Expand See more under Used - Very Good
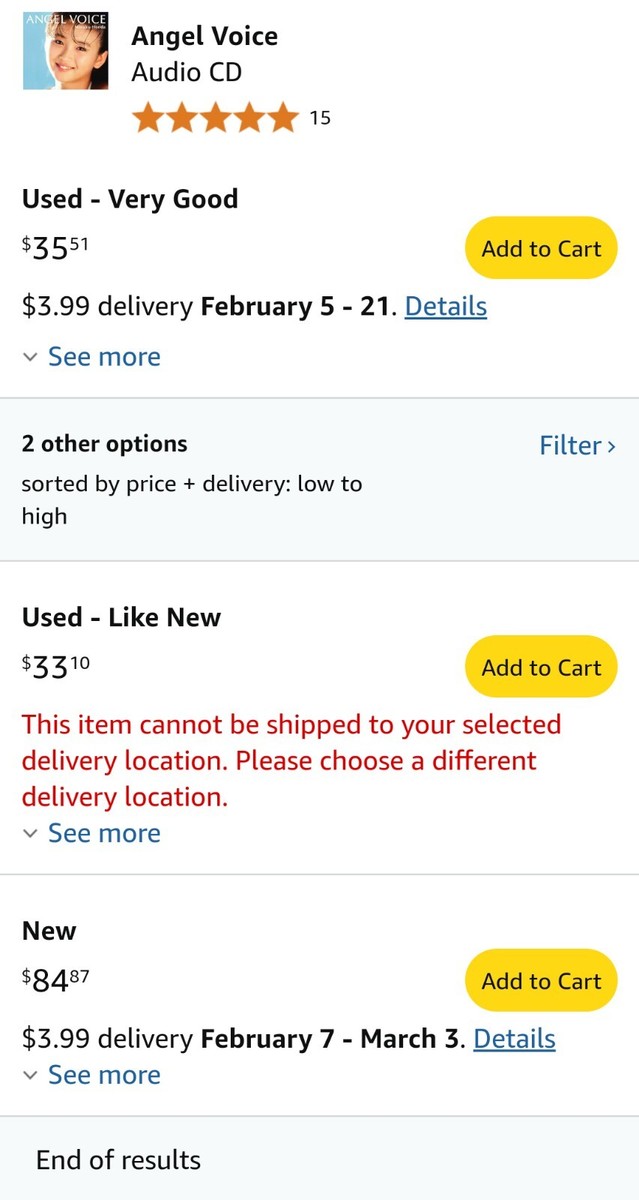Viewport: 639px width, 1200px height. [103, 357]
